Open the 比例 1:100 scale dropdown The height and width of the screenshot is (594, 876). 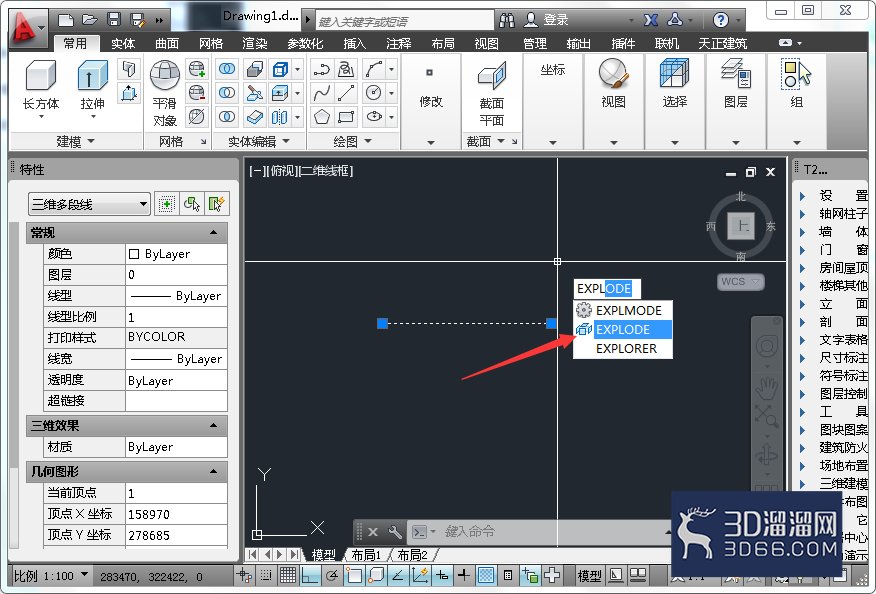[51, 575]
